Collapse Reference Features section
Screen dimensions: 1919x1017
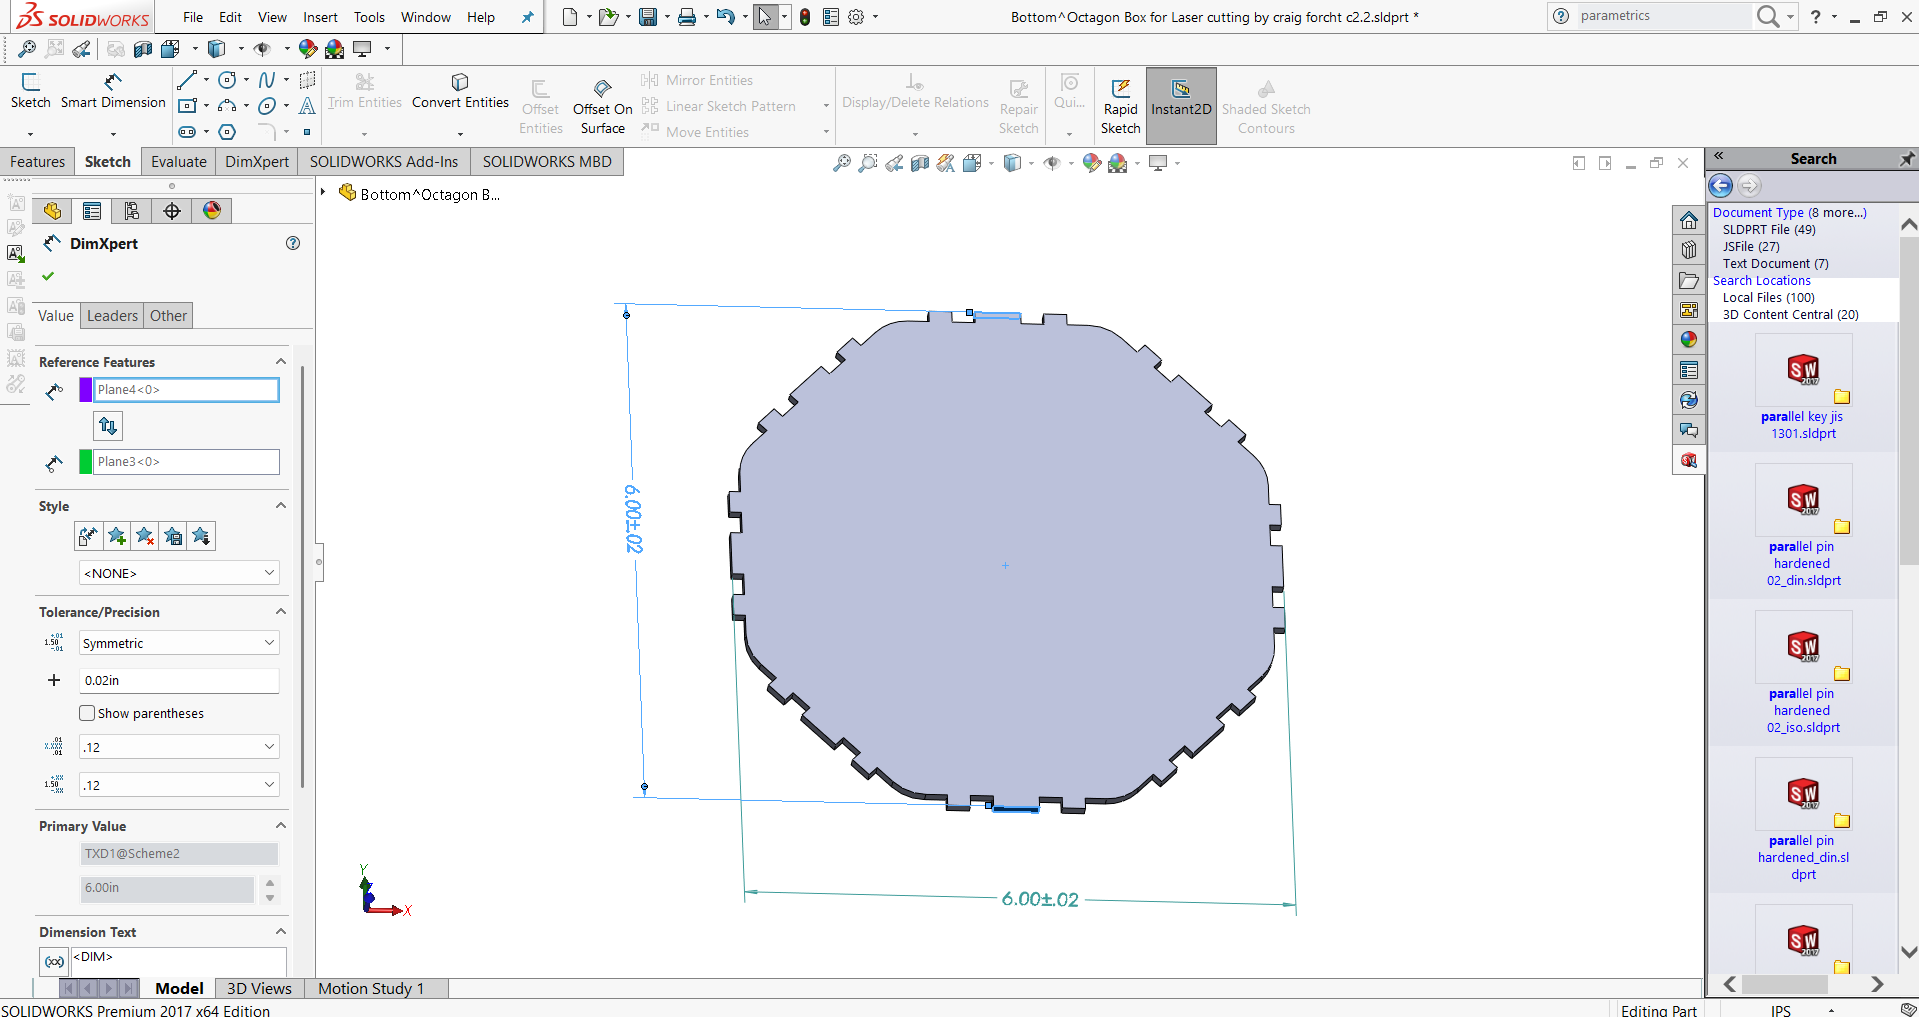281,362
